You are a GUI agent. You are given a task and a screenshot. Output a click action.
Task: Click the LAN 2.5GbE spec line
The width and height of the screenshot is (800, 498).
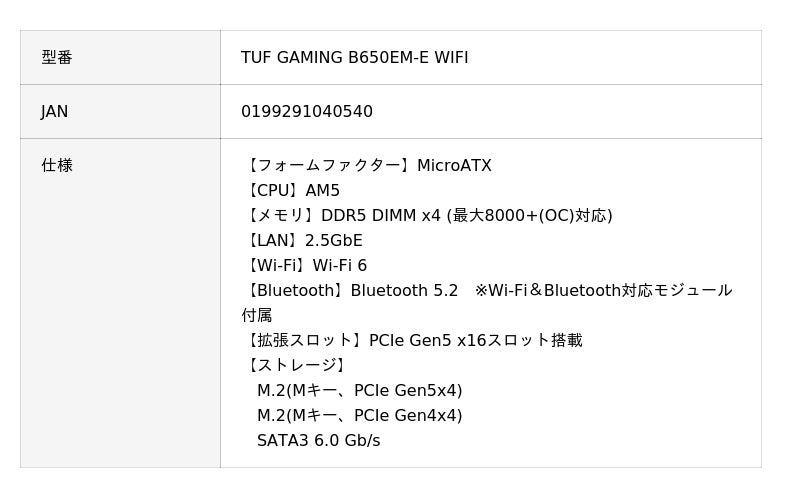tap(303, 241)
